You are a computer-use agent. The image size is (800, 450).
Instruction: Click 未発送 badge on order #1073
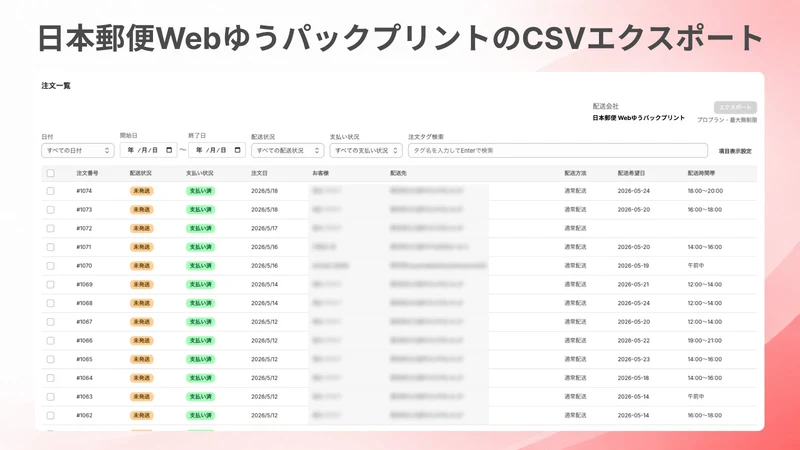coord(141,210)
